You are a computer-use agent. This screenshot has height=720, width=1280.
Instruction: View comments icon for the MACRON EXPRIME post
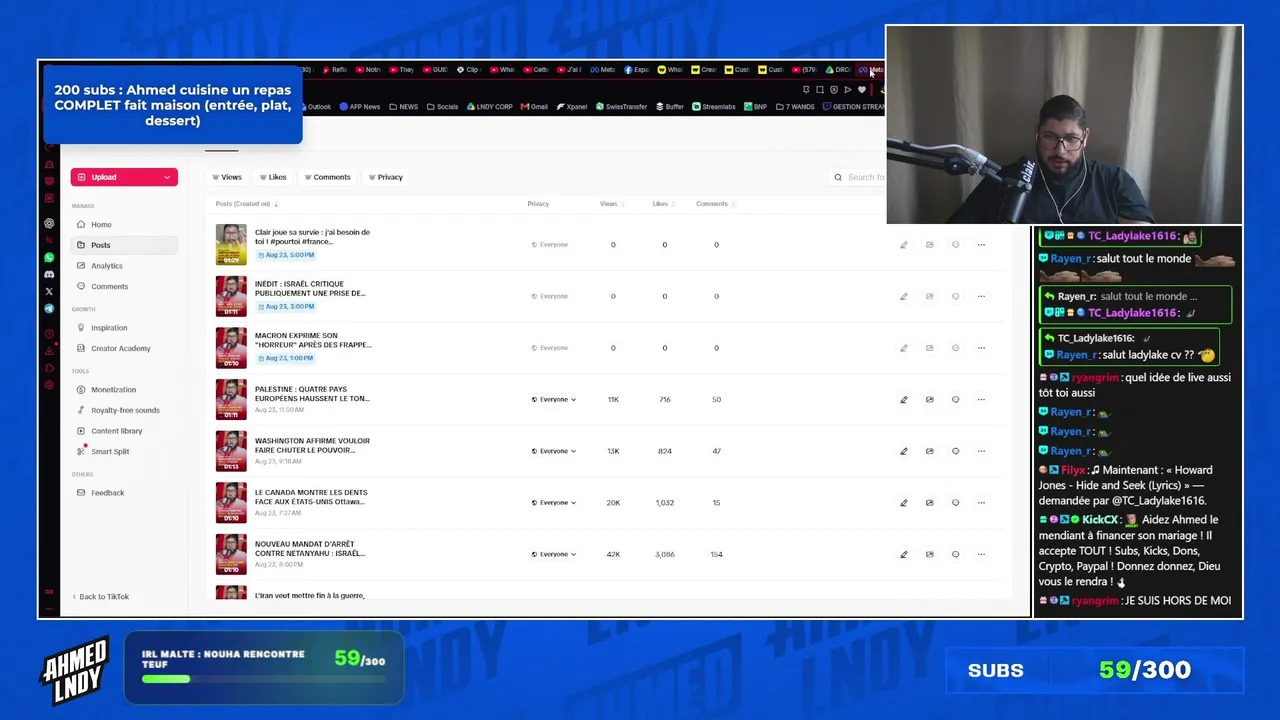coord(956,348)
